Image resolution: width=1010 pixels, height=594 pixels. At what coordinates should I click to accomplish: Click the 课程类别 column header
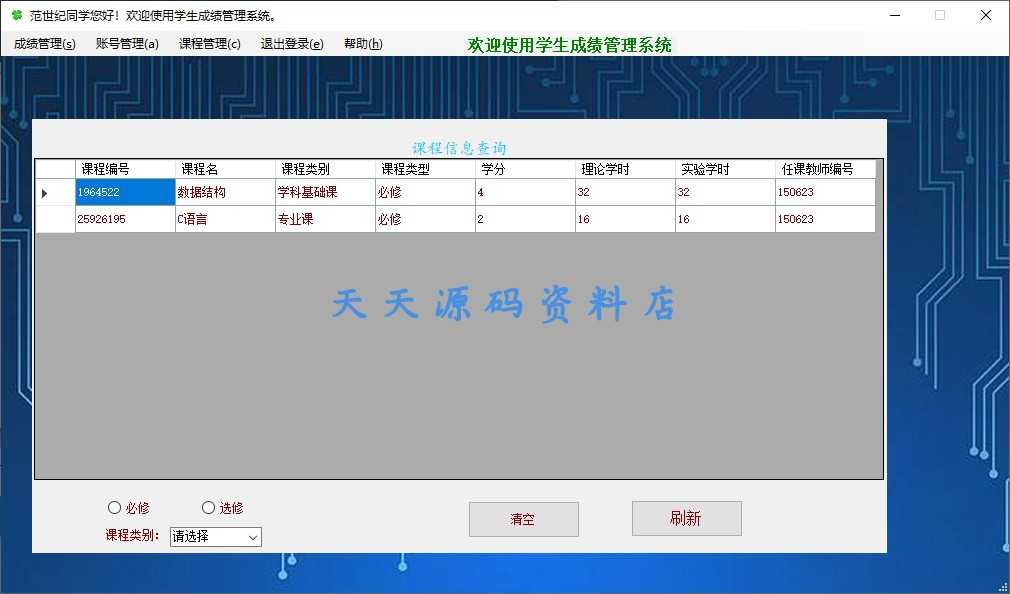[325, 169]
